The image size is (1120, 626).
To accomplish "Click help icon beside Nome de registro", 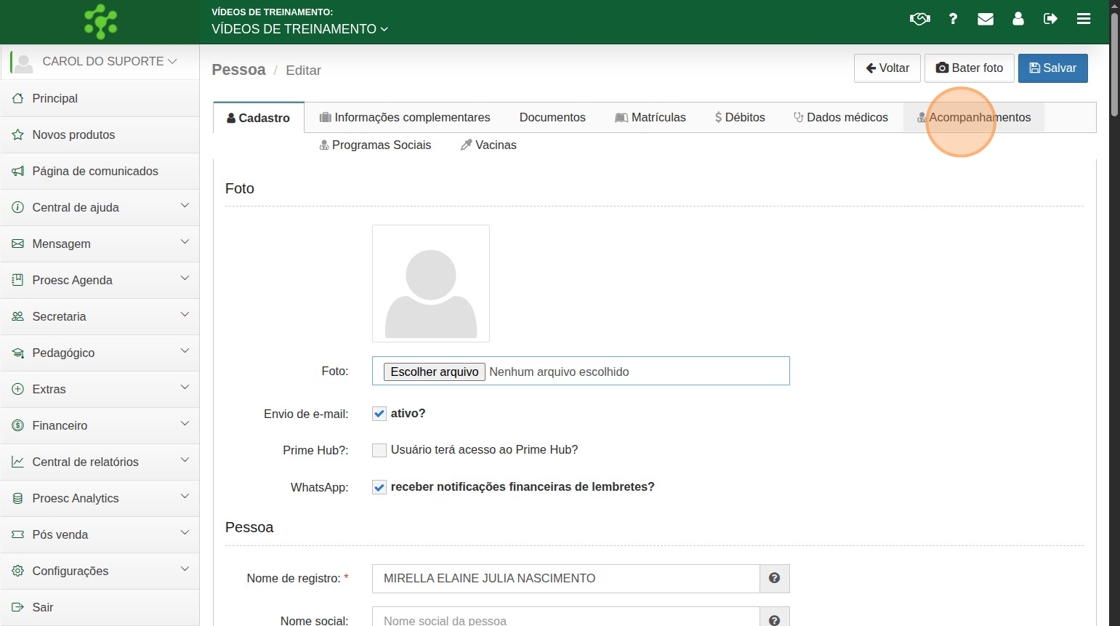I will (774, 578).
